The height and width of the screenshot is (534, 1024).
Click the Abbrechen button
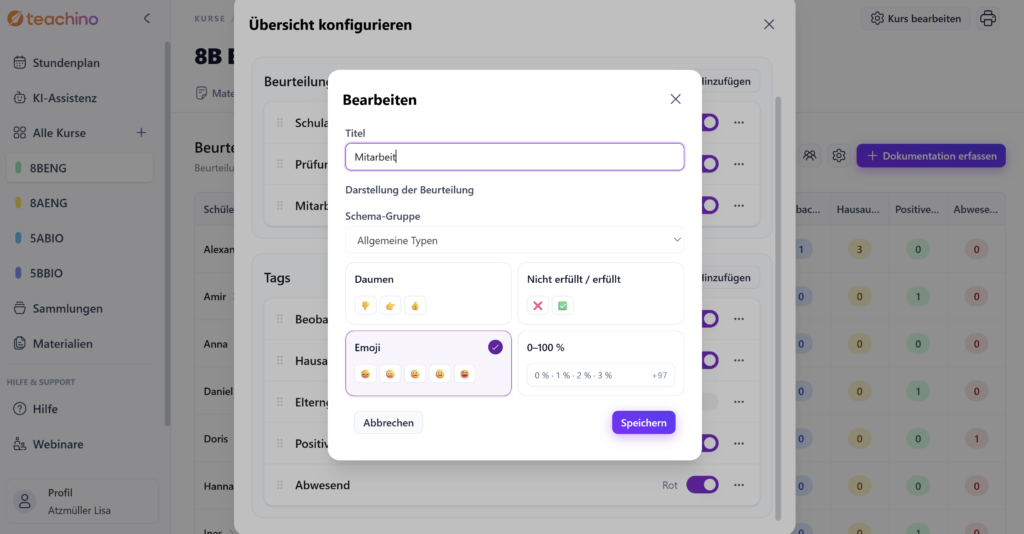click(389, 422)
